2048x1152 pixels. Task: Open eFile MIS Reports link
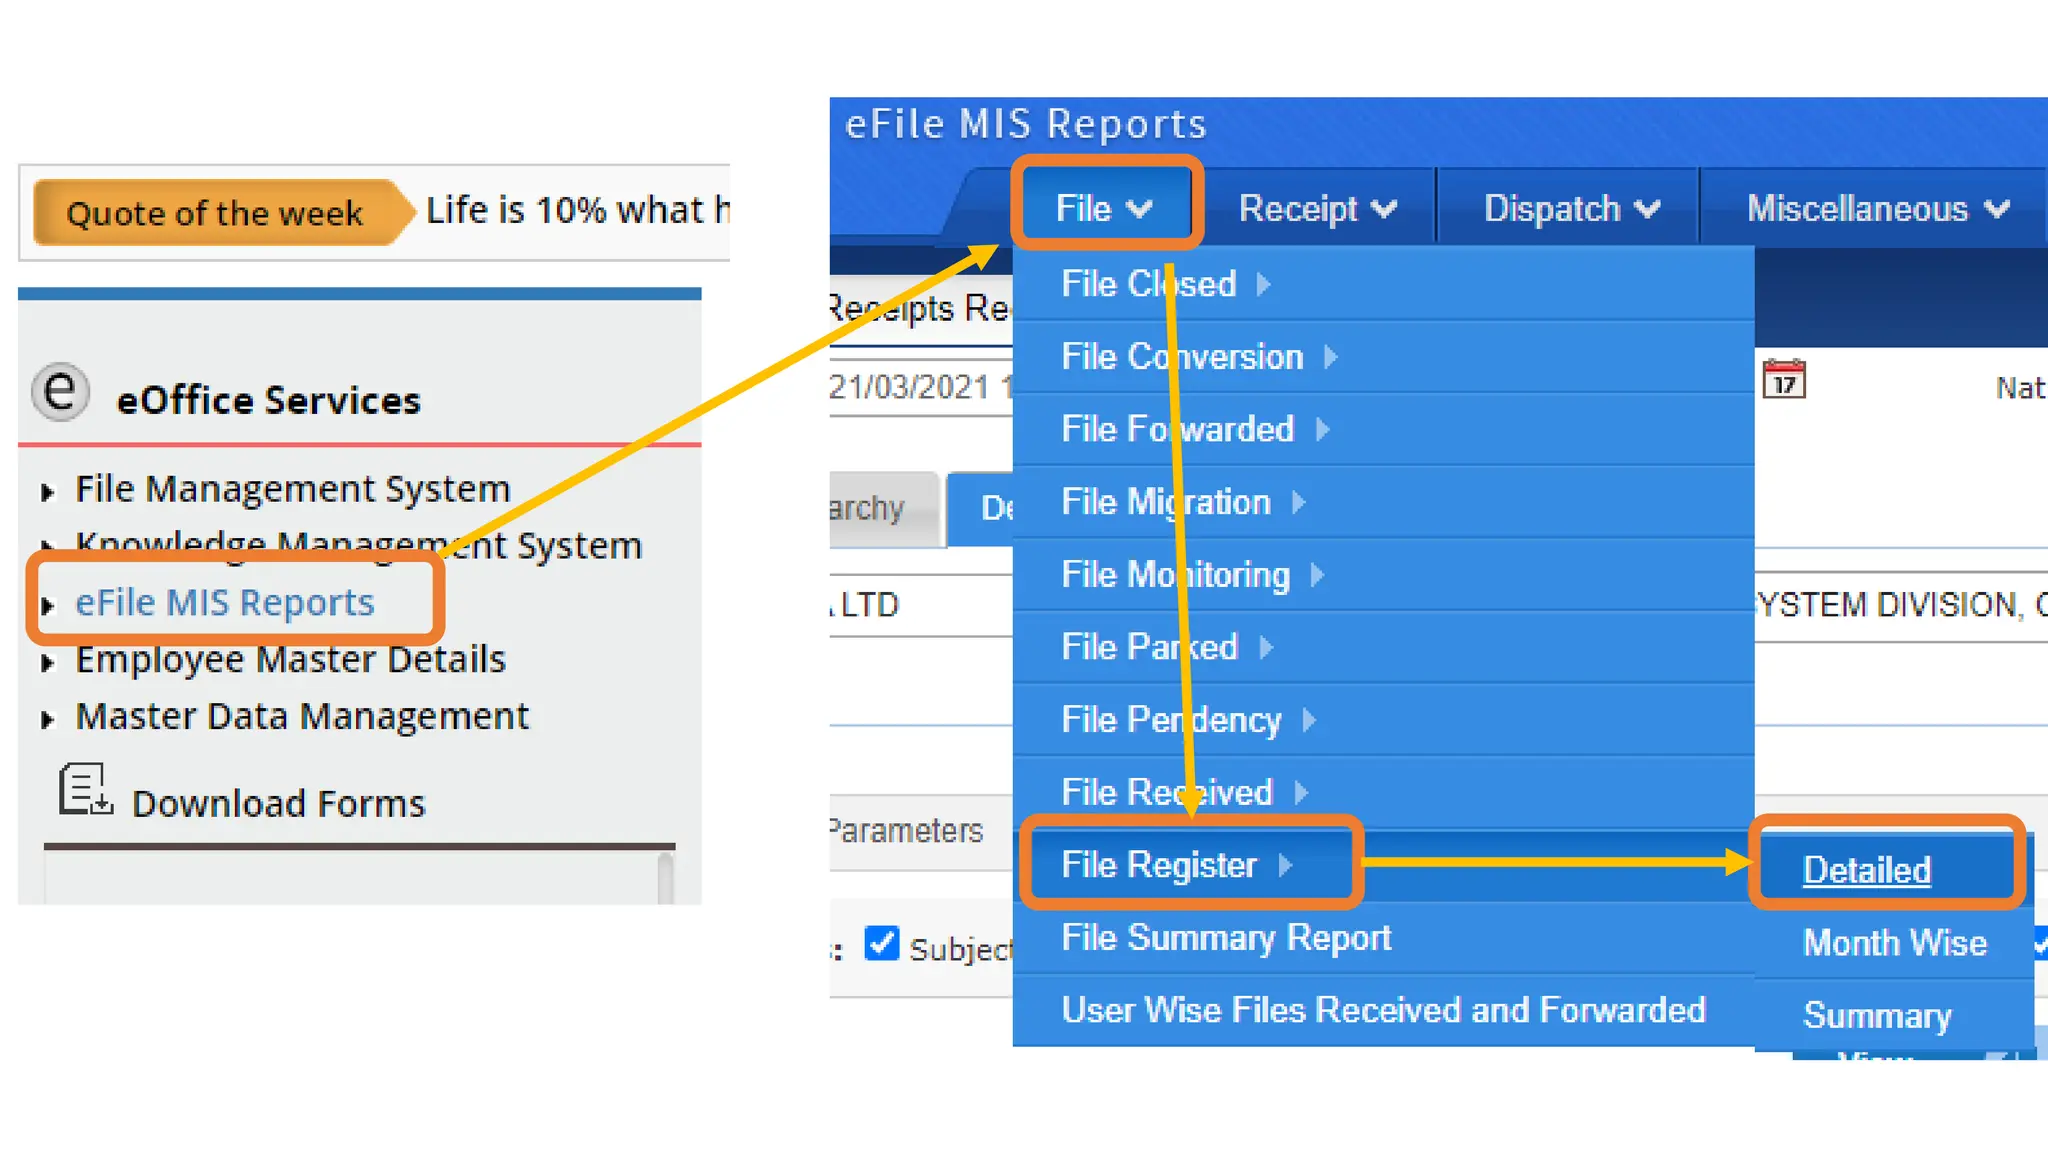click(x=225, y=603)
